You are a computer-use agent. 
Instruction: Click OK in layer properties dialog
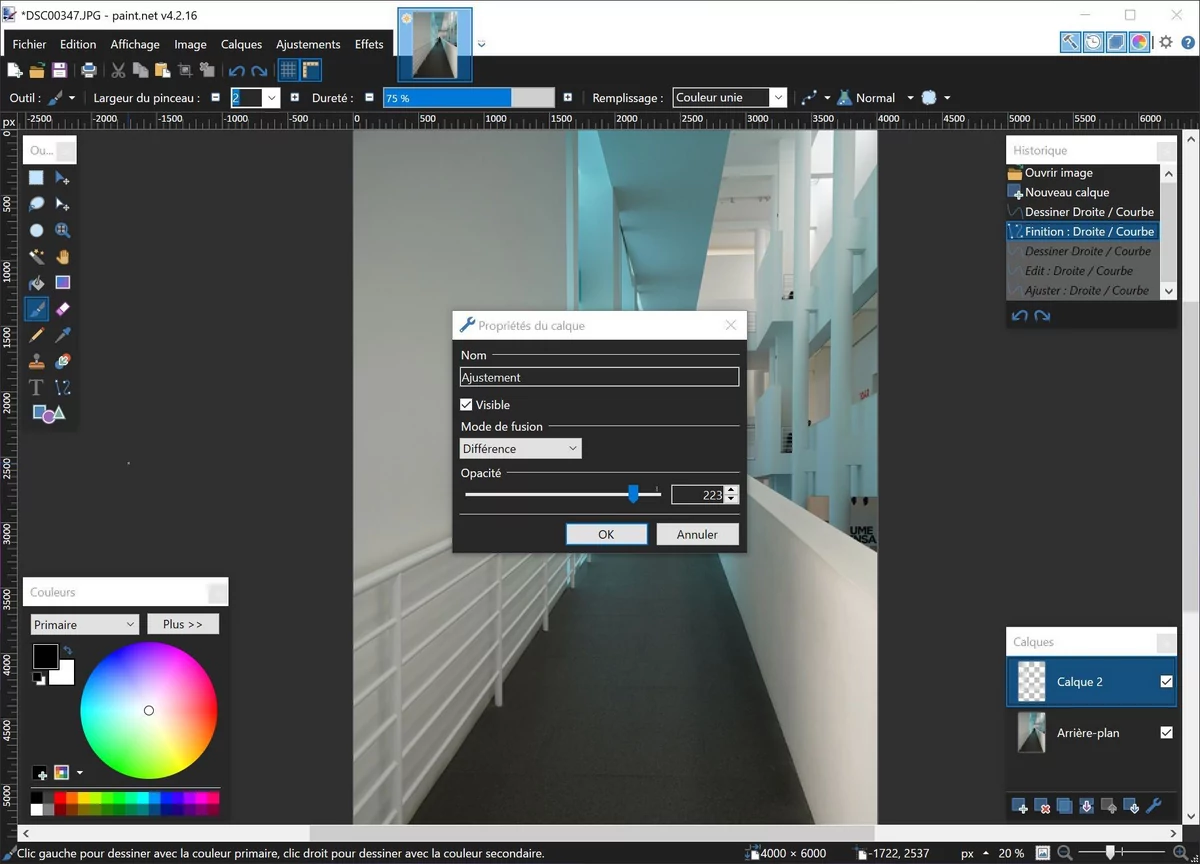click(x=606, y=534)
